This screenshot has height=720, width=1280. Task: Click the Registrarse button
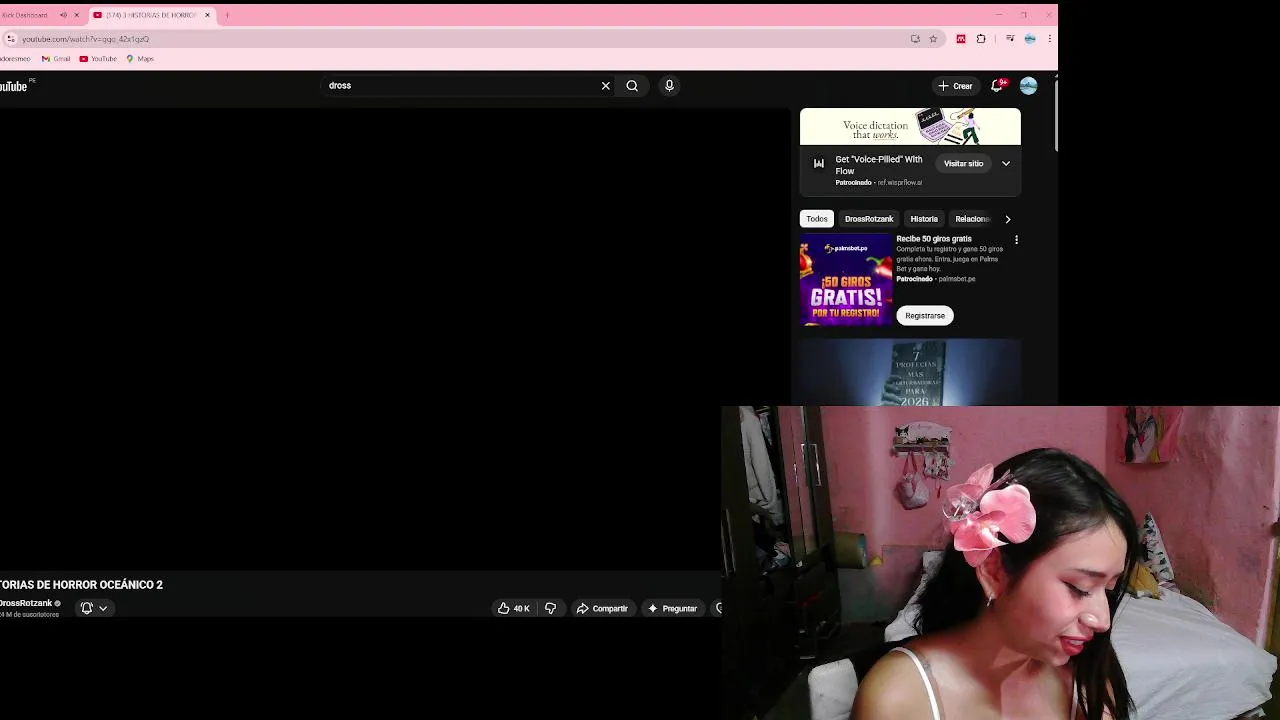[x=925, y=316]
